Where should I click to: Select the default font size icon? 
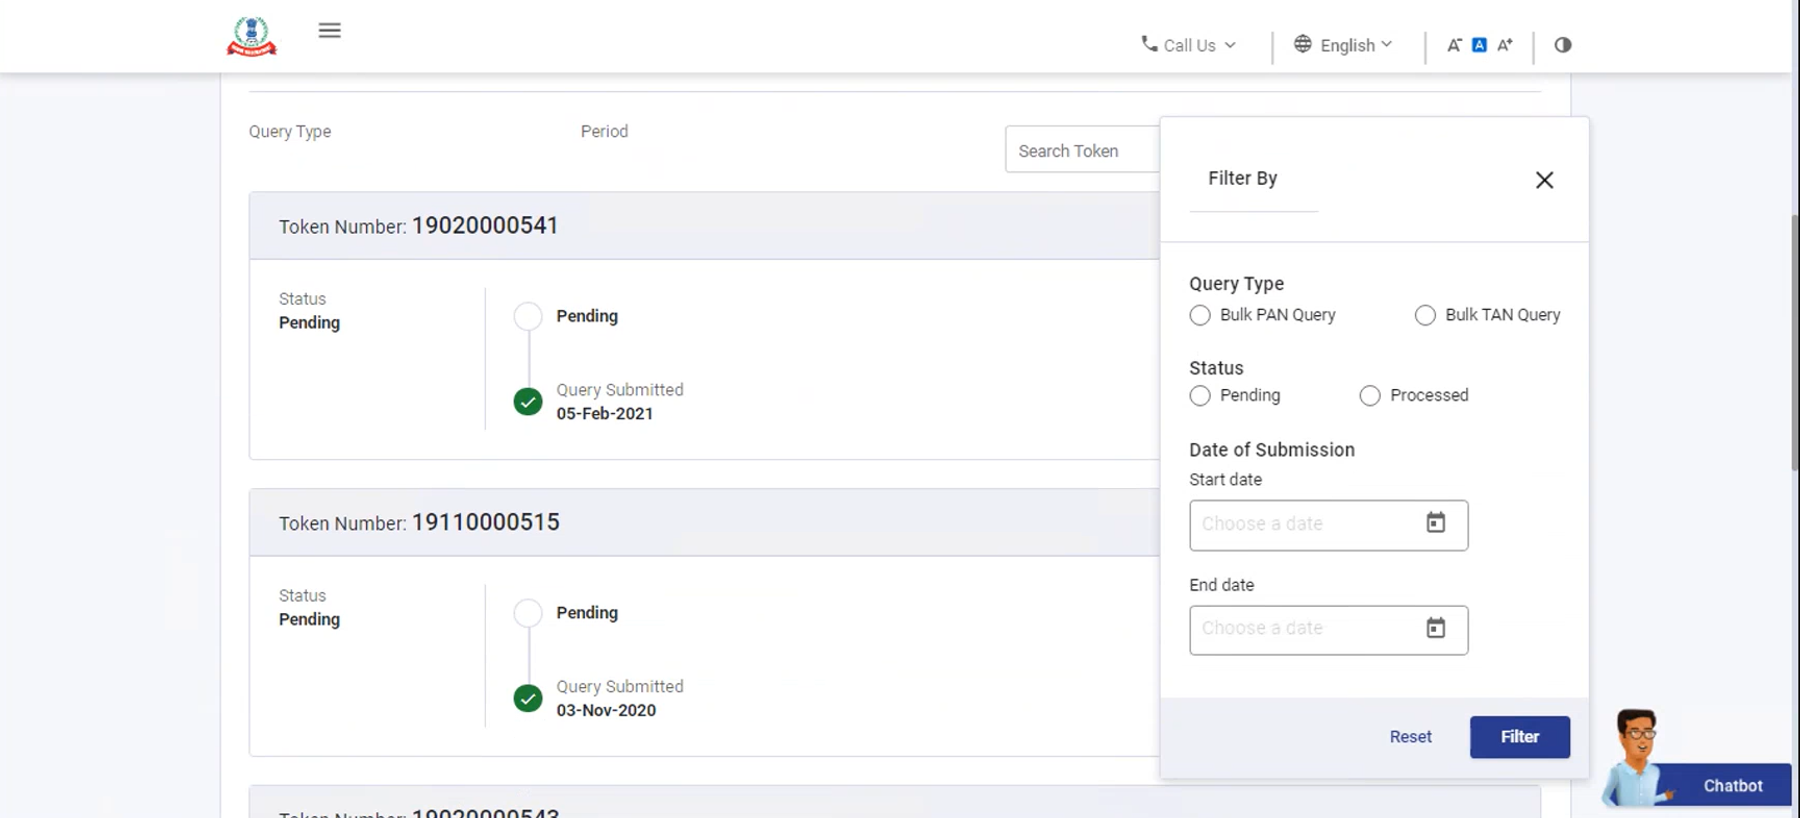[x=1479, y=45]
